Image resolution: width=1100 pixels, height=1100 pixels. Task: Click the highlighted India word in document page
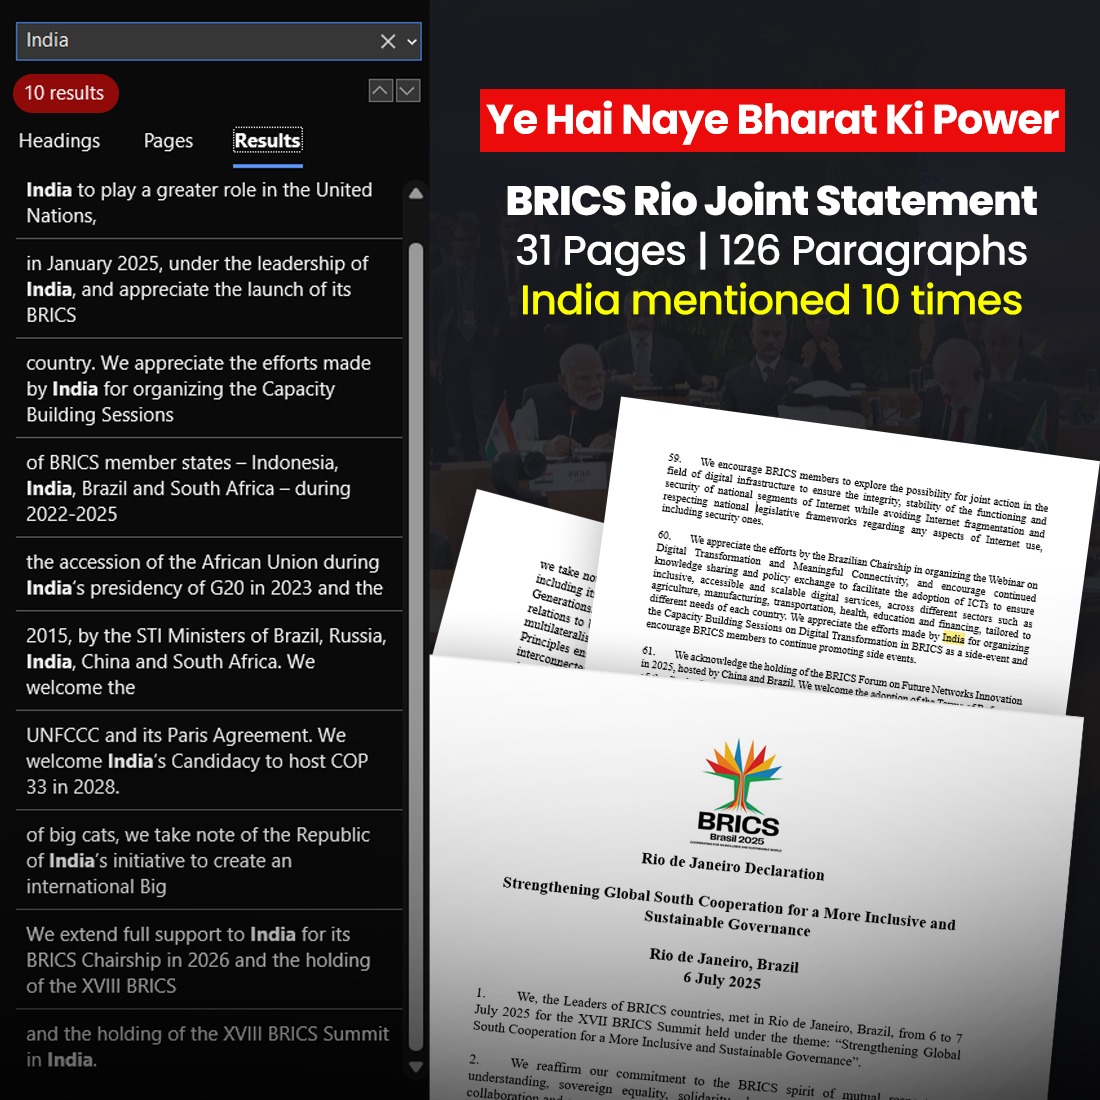pos(953,638)
